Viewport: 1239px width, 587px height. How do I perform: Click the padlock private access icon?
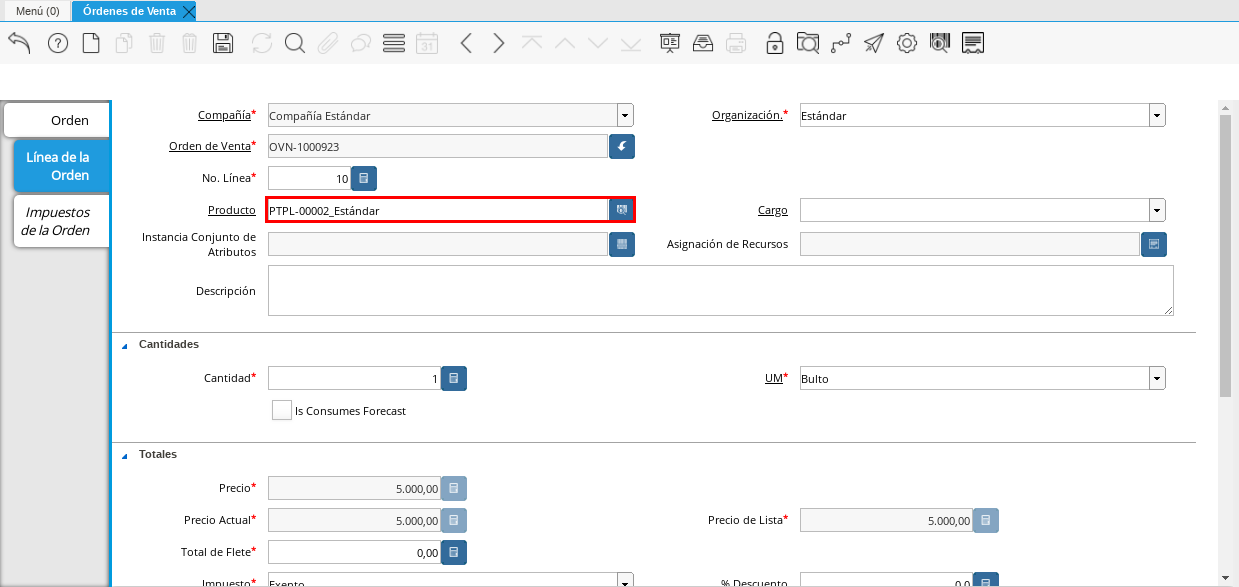(774, 43)
